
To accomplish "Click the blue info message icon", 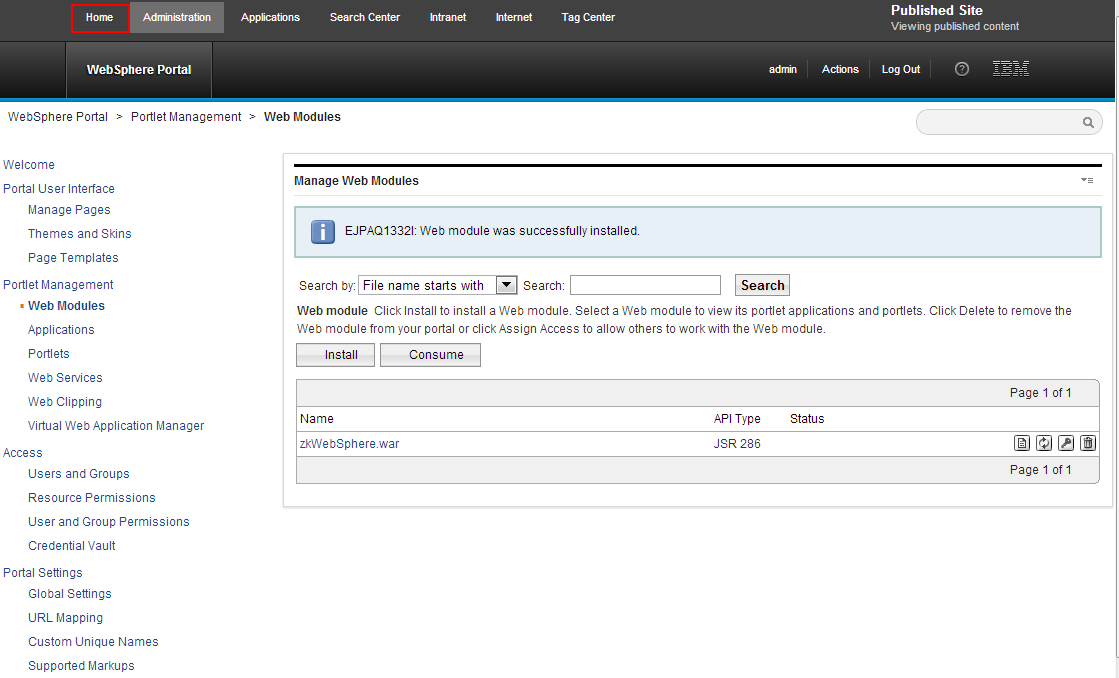I will 323,232.
